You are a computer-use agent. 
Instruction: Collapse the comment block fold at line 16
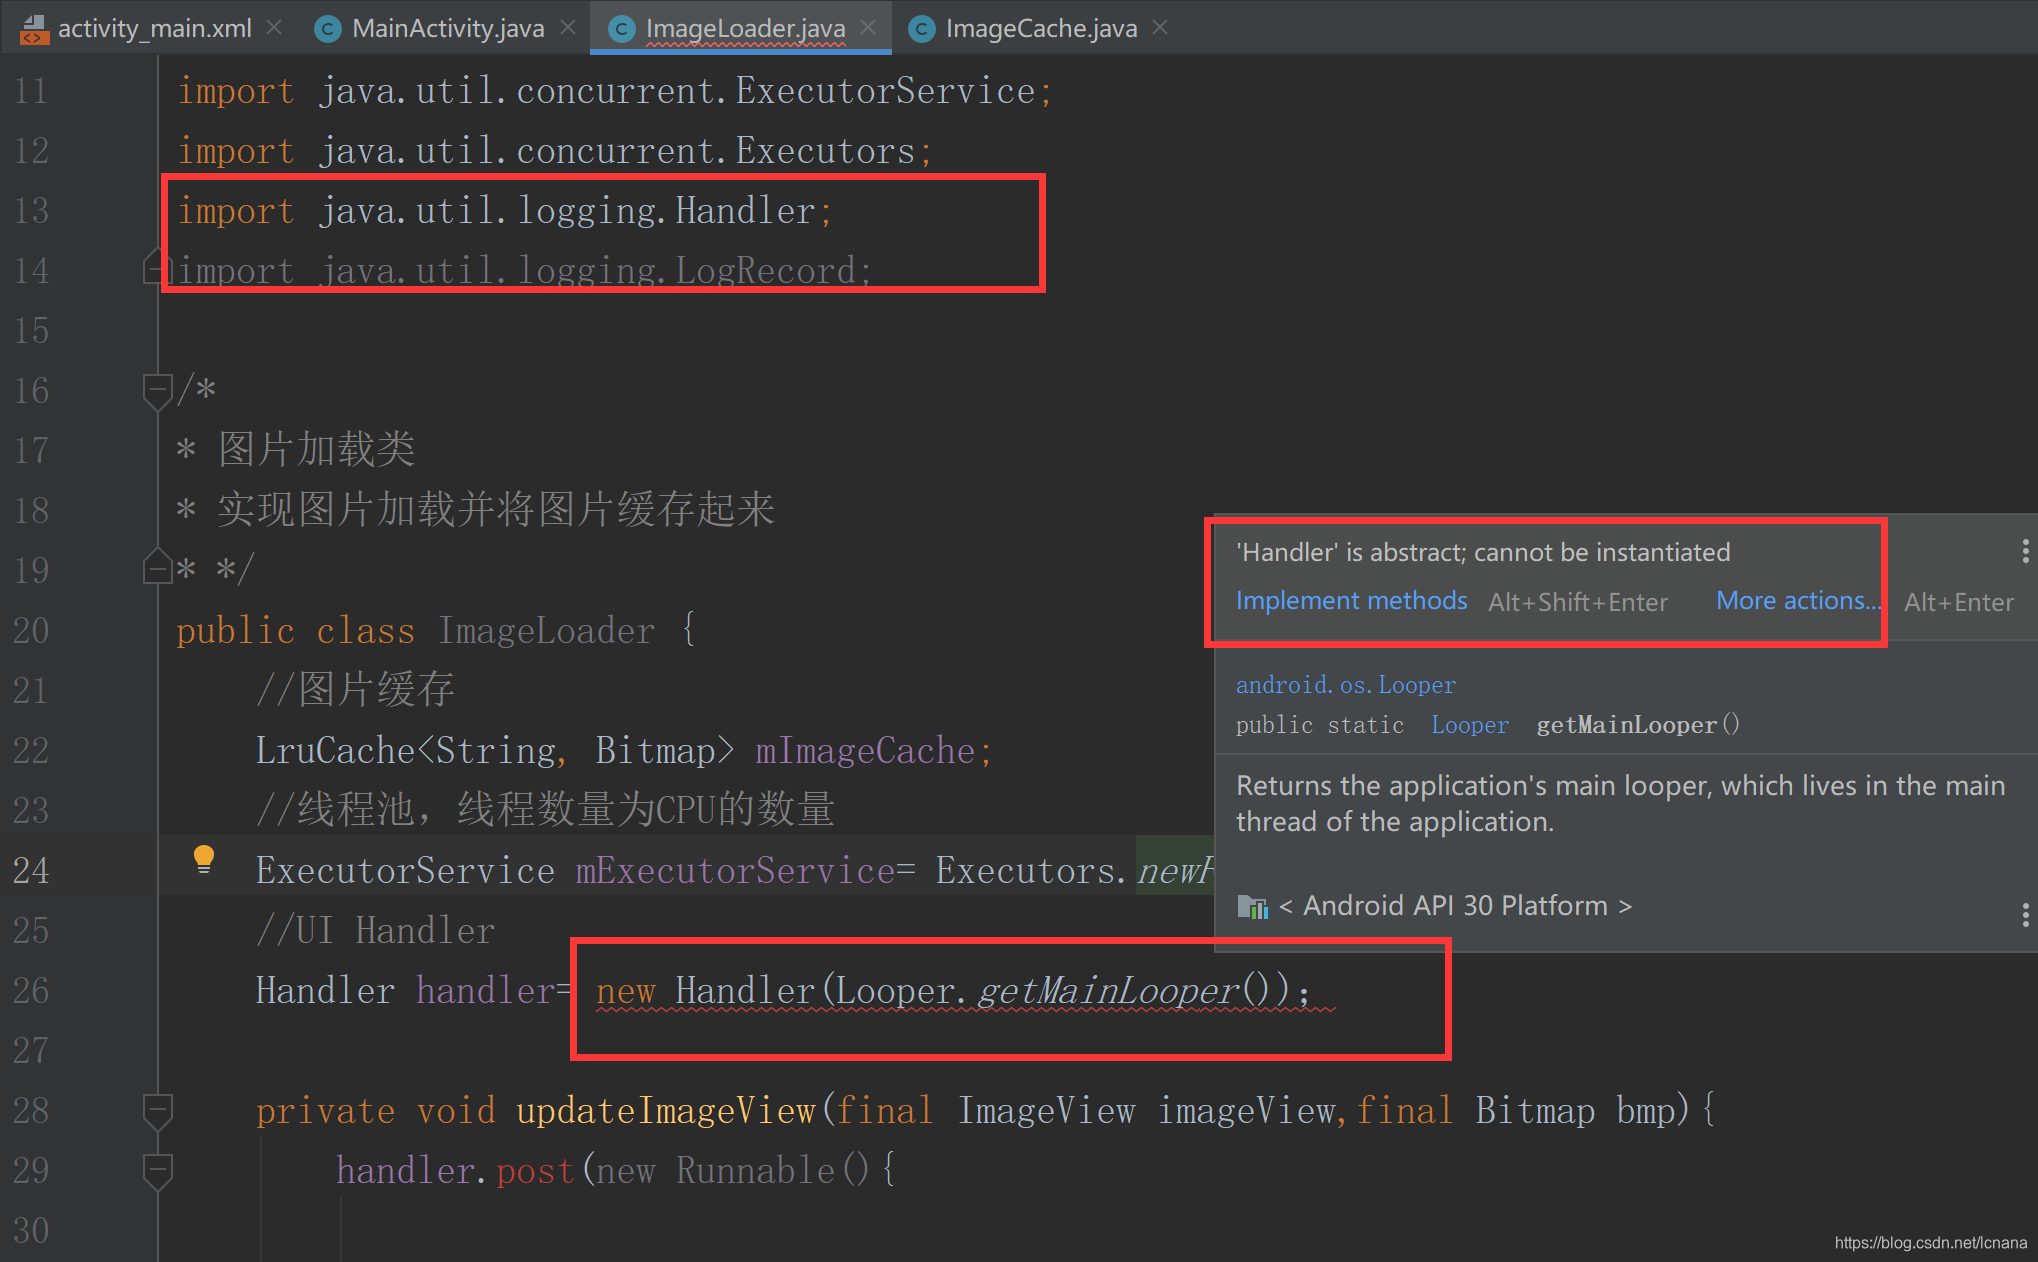(157, 392)
